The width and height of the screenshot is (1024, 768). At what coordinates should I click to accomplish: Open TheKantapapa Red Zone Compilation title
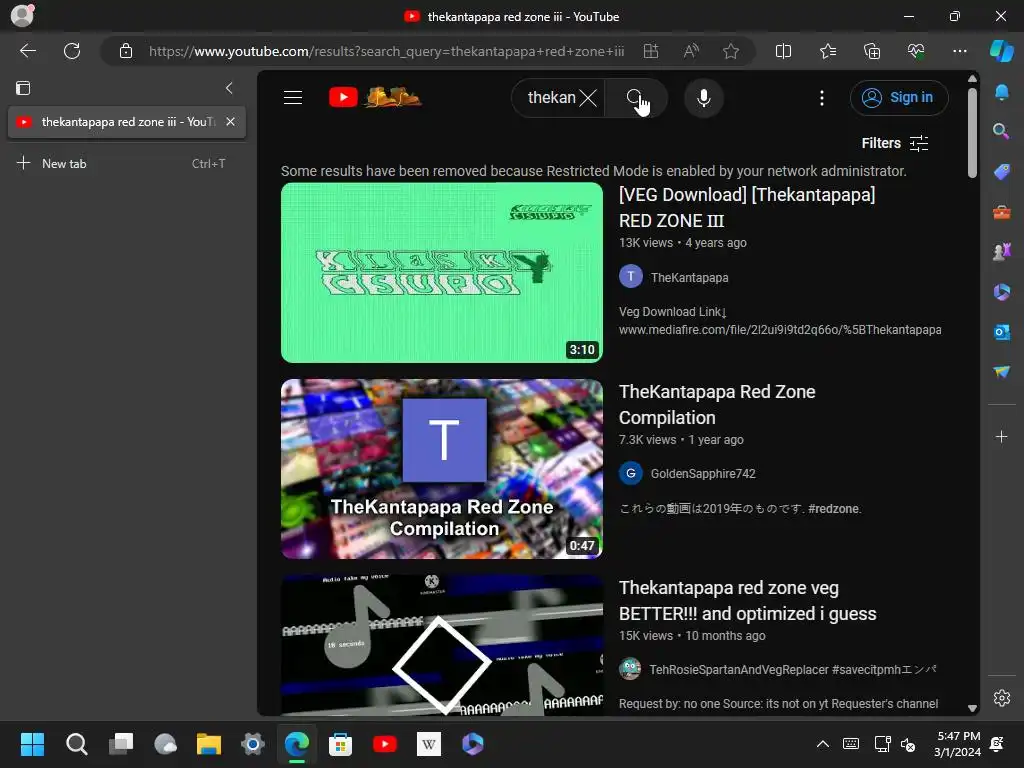click(x=717, y=405)
